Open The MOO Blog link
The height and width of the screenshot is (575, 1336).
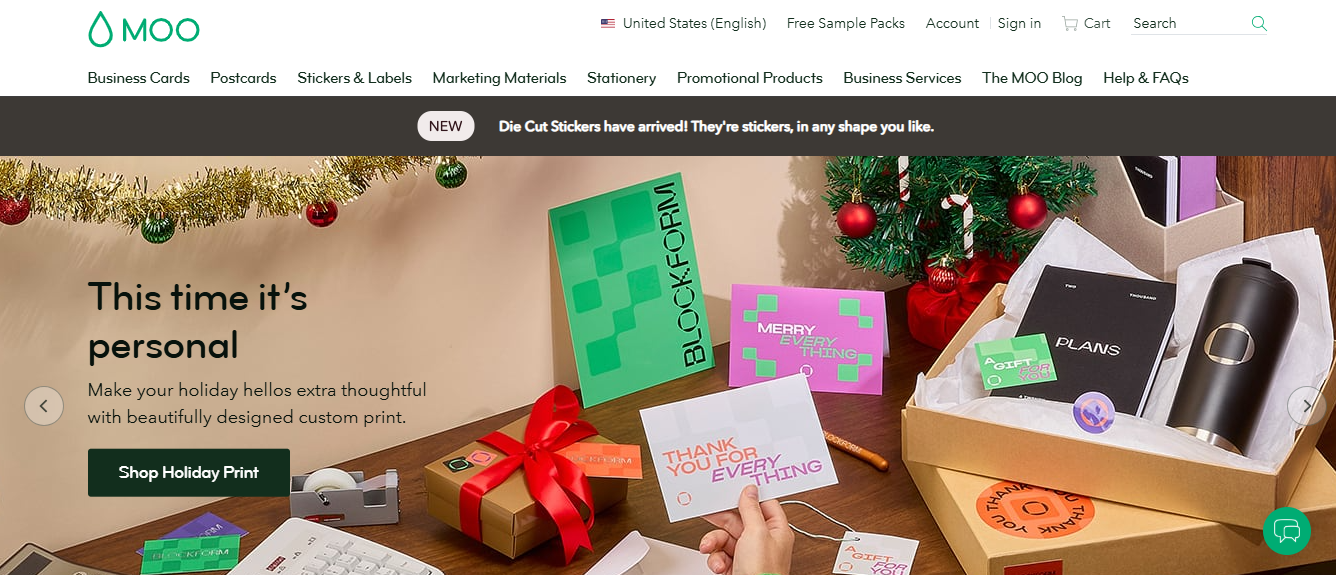click(1032, 78)
